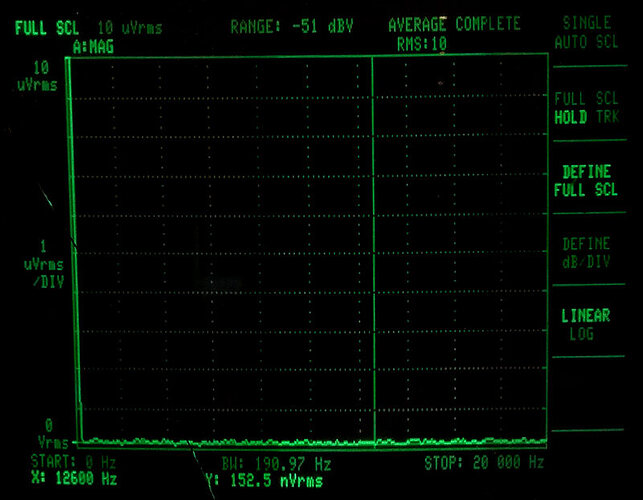The height and width of the screenshot is (500, 643).
Task: Click the Y: 152.5 nVrms marker value
Action: (263, 481)
